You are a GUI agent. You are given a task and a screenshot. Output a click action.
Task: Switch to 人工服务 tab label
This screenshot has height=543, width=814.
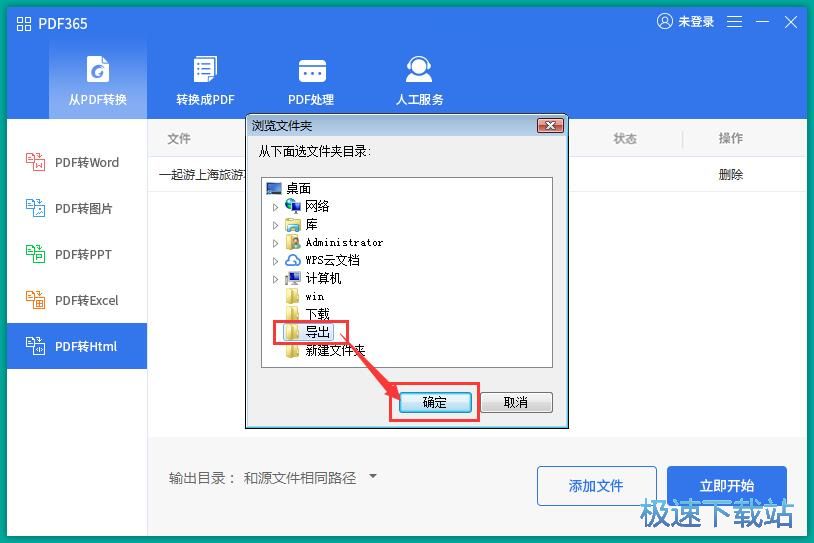419,99
